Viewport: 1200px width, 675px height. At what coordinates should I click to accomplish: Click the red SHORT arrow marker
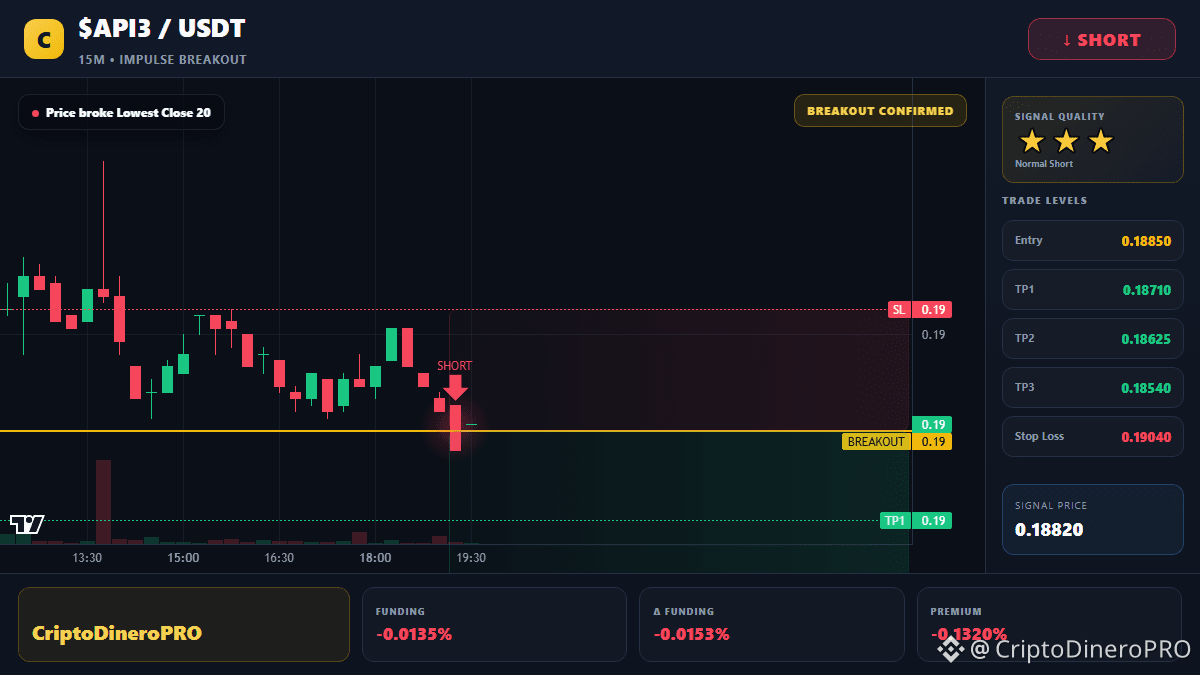(x=455, y=386)
